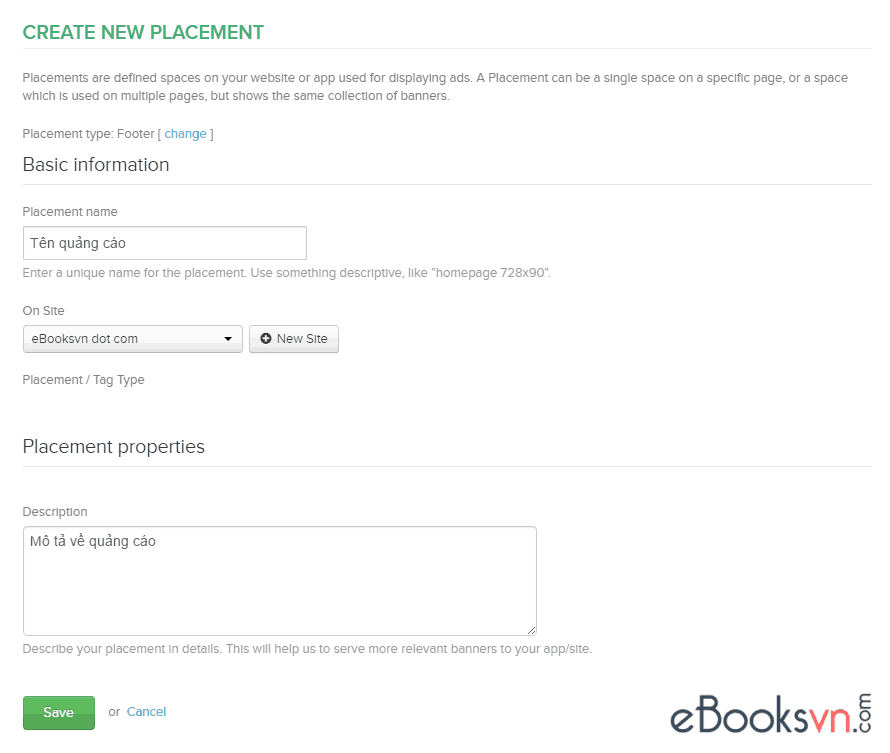Focus the Placement name text field
The image size is (890, 753).
coord(164,243)
